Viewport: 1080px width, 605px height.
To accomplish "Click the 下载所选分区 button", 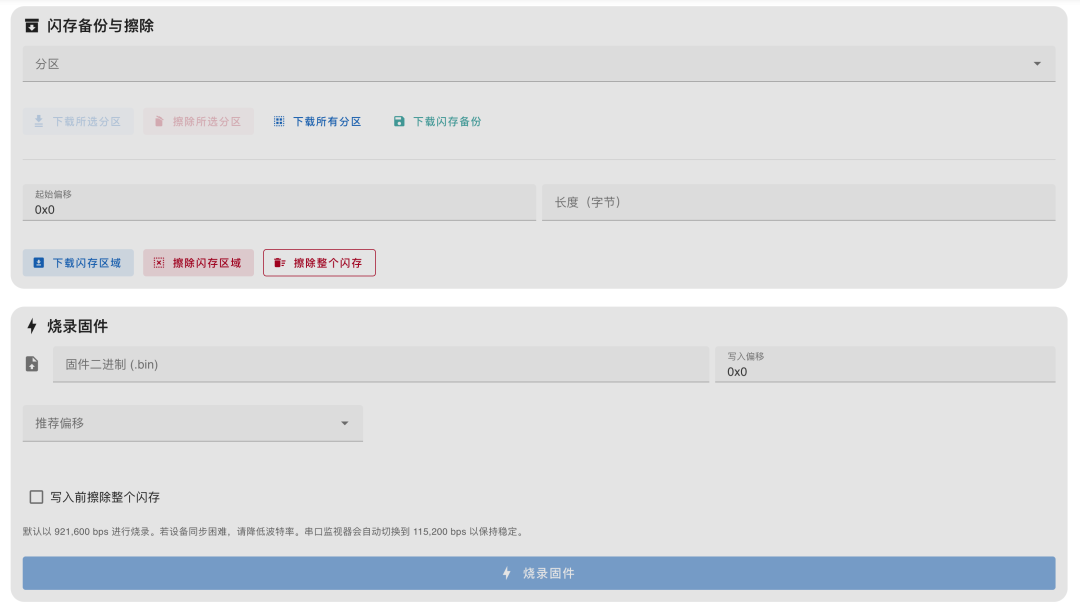I will point(79,121).
